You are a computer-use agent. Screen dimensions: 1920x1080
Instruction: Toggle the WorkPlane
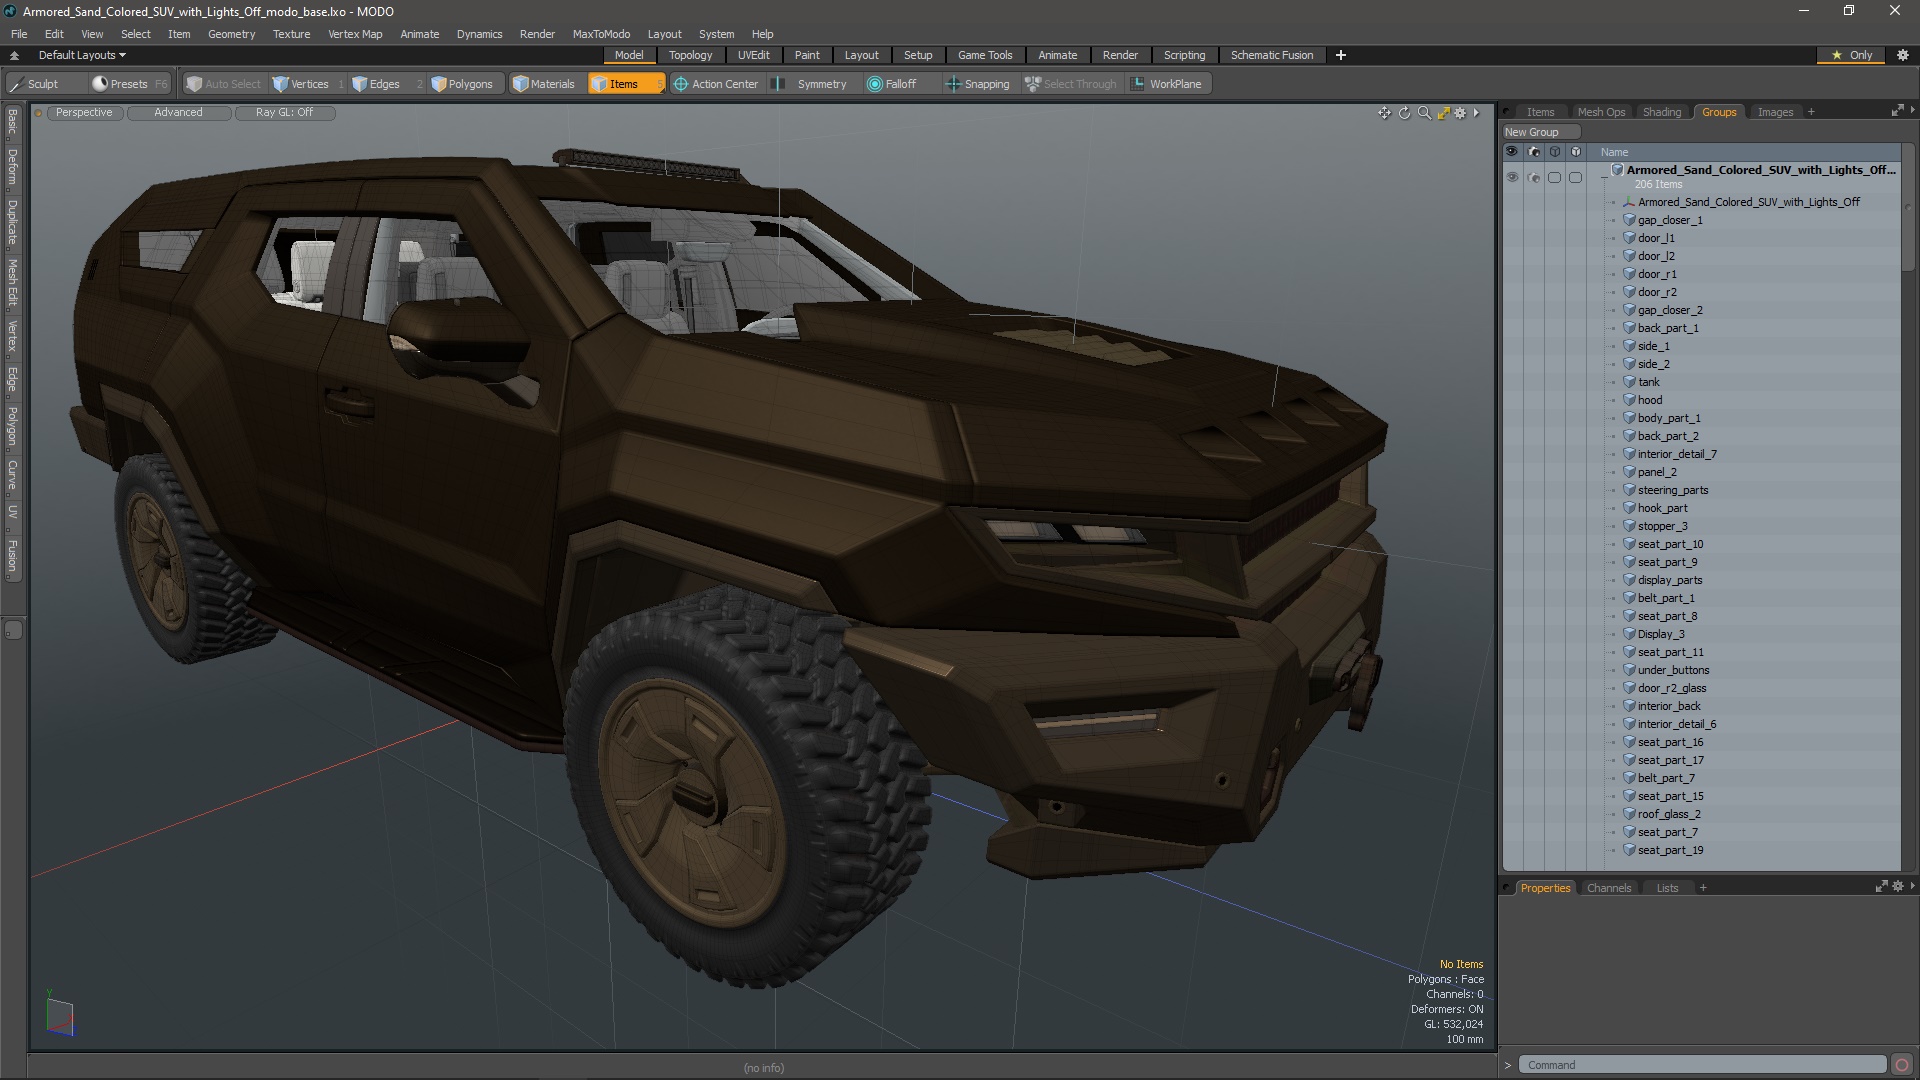pos(1167,84)
